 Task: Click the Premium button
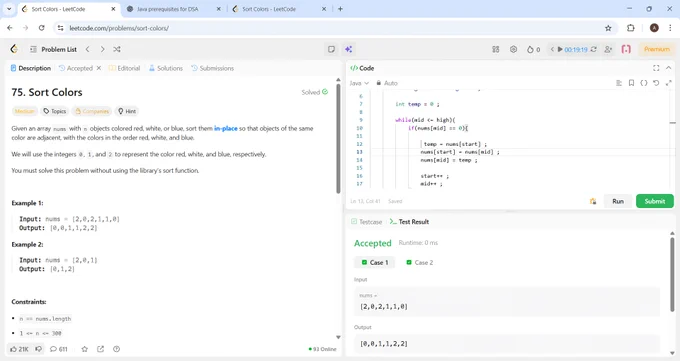pyautogui.click(x=657, y=49)
